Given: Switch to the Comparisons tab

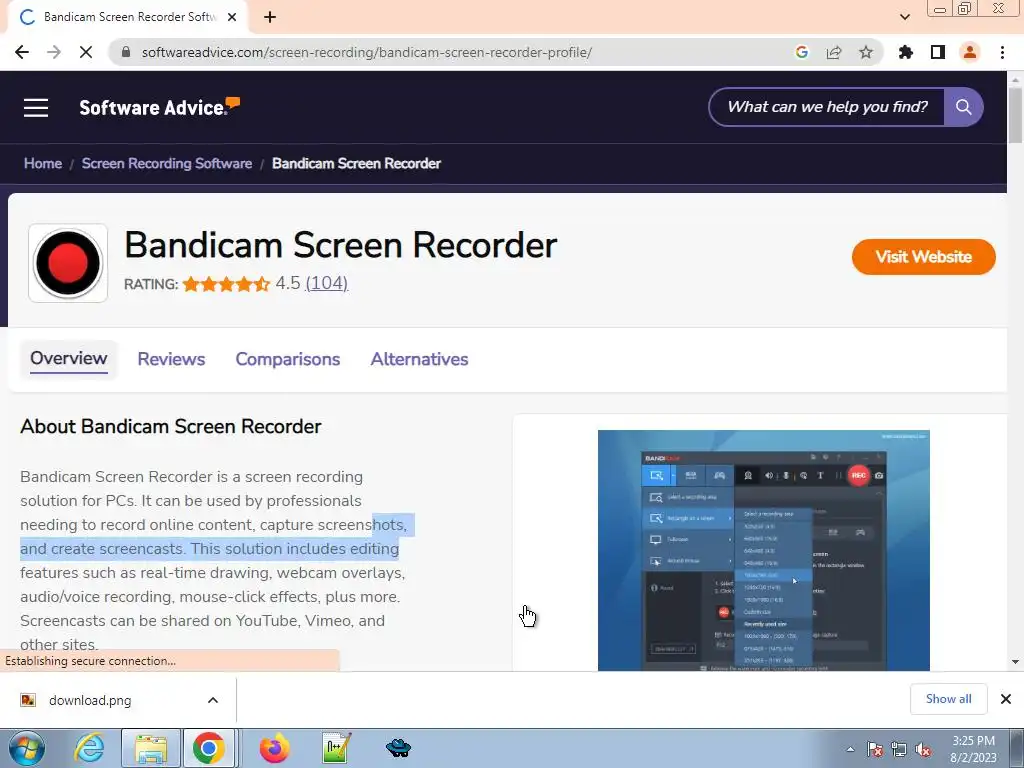Looking at the screenshot, I should 287,359.
